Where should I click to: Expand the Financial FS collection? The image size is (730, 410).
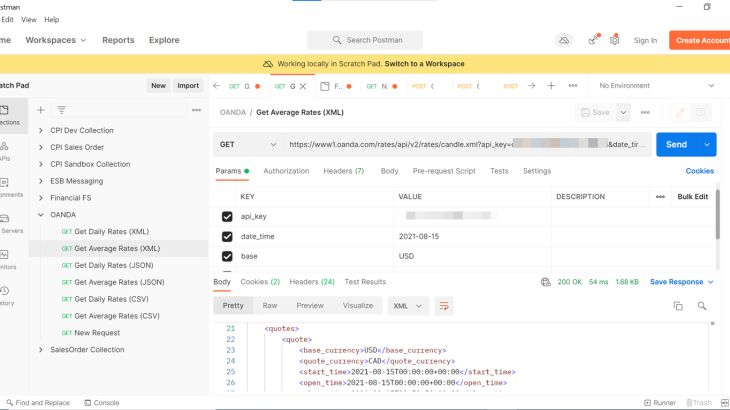41,198
